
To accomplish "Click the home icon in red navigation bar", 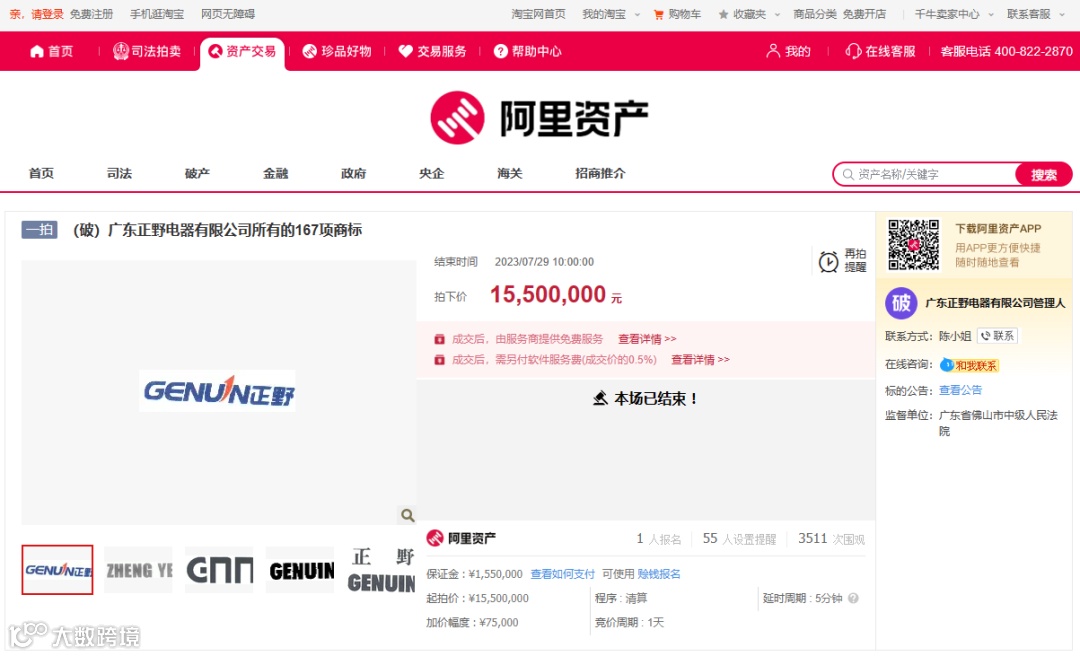I will coord(37,52).
